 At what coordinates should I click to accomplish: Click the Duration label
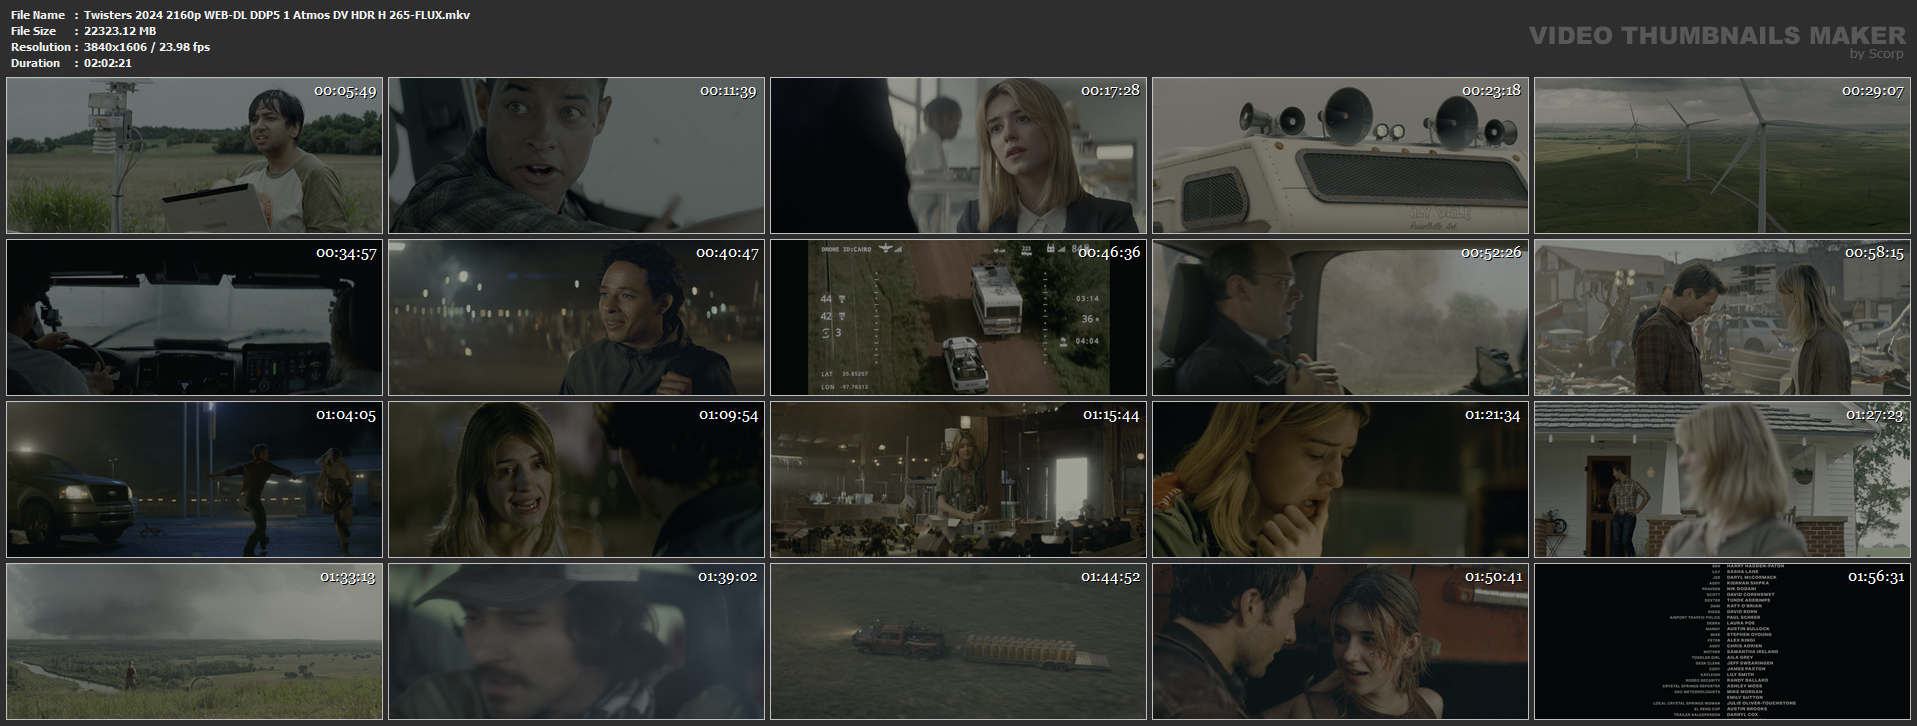[36, 63]
